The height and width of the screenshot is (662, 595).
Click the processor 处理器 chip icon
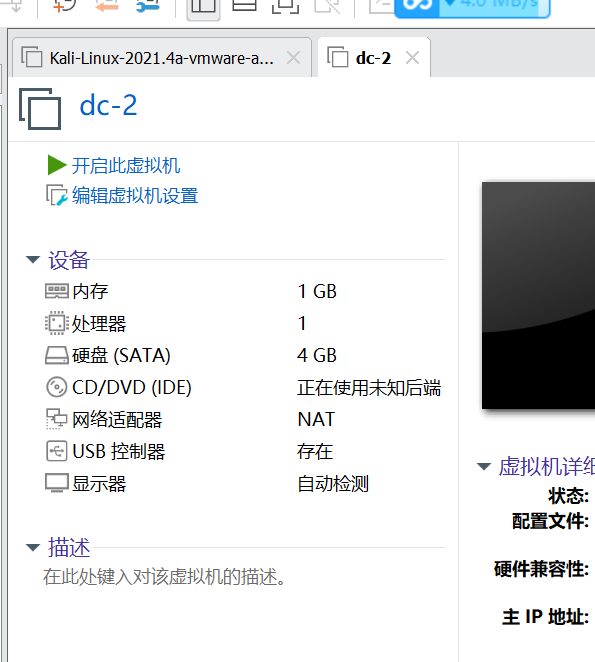tap(57, 323)
